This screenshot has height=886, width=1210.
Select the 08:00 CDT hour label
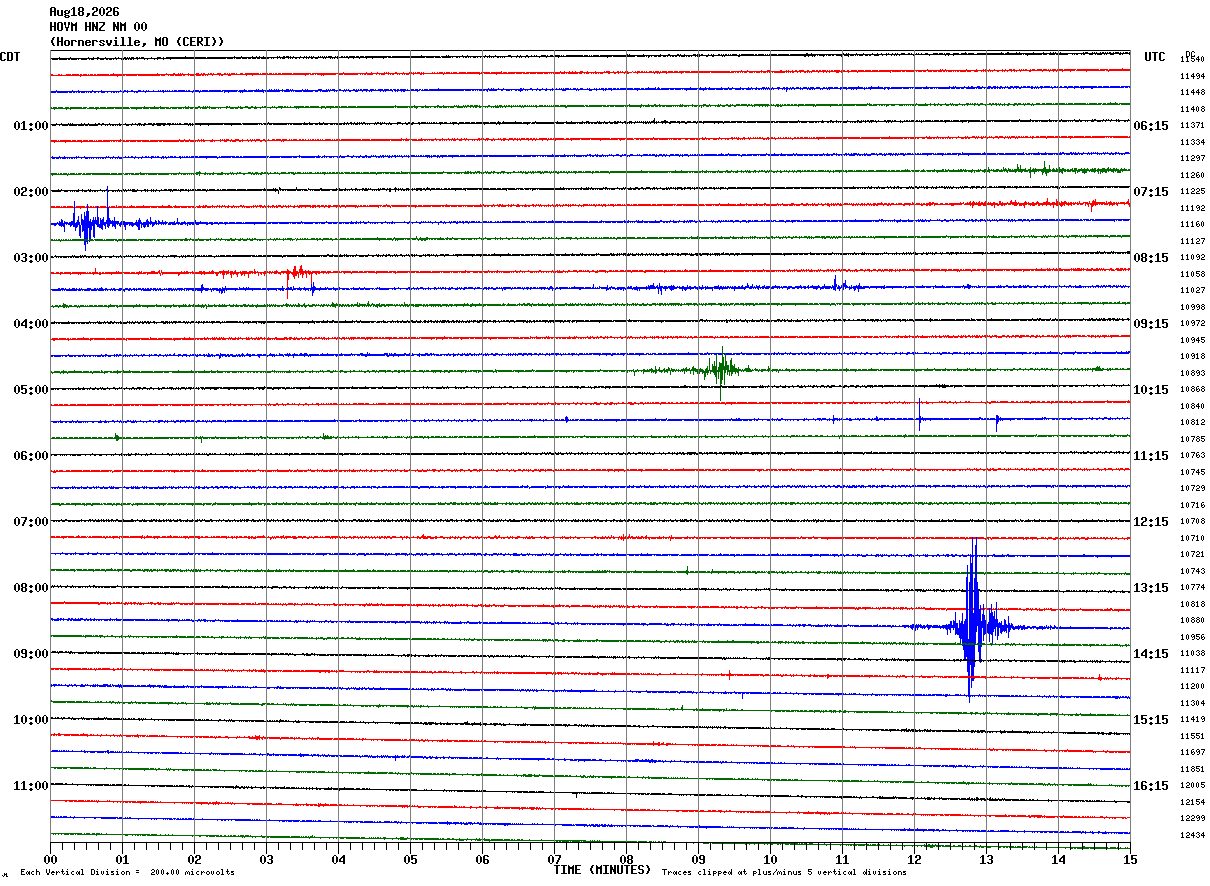pyautogui.click(x=30, y=588)
